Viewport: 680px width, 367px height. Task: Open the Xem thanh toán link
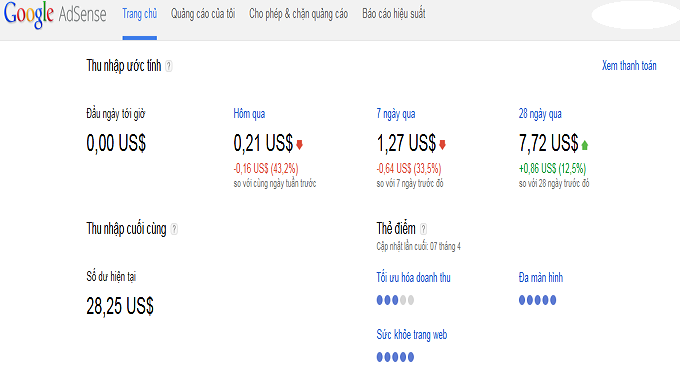point(629,66)
